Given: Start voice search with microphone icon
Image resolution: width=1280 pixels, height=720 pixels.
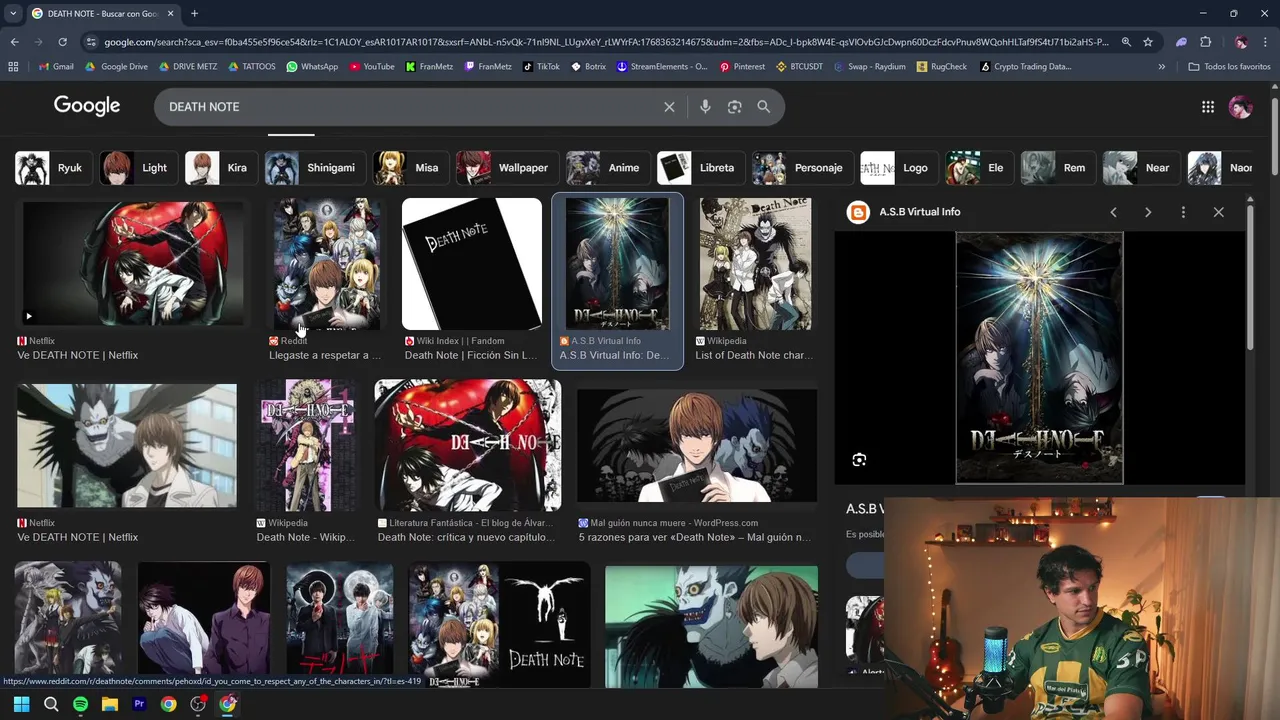Looking at the screenshot, I should [x=705, y=107].
